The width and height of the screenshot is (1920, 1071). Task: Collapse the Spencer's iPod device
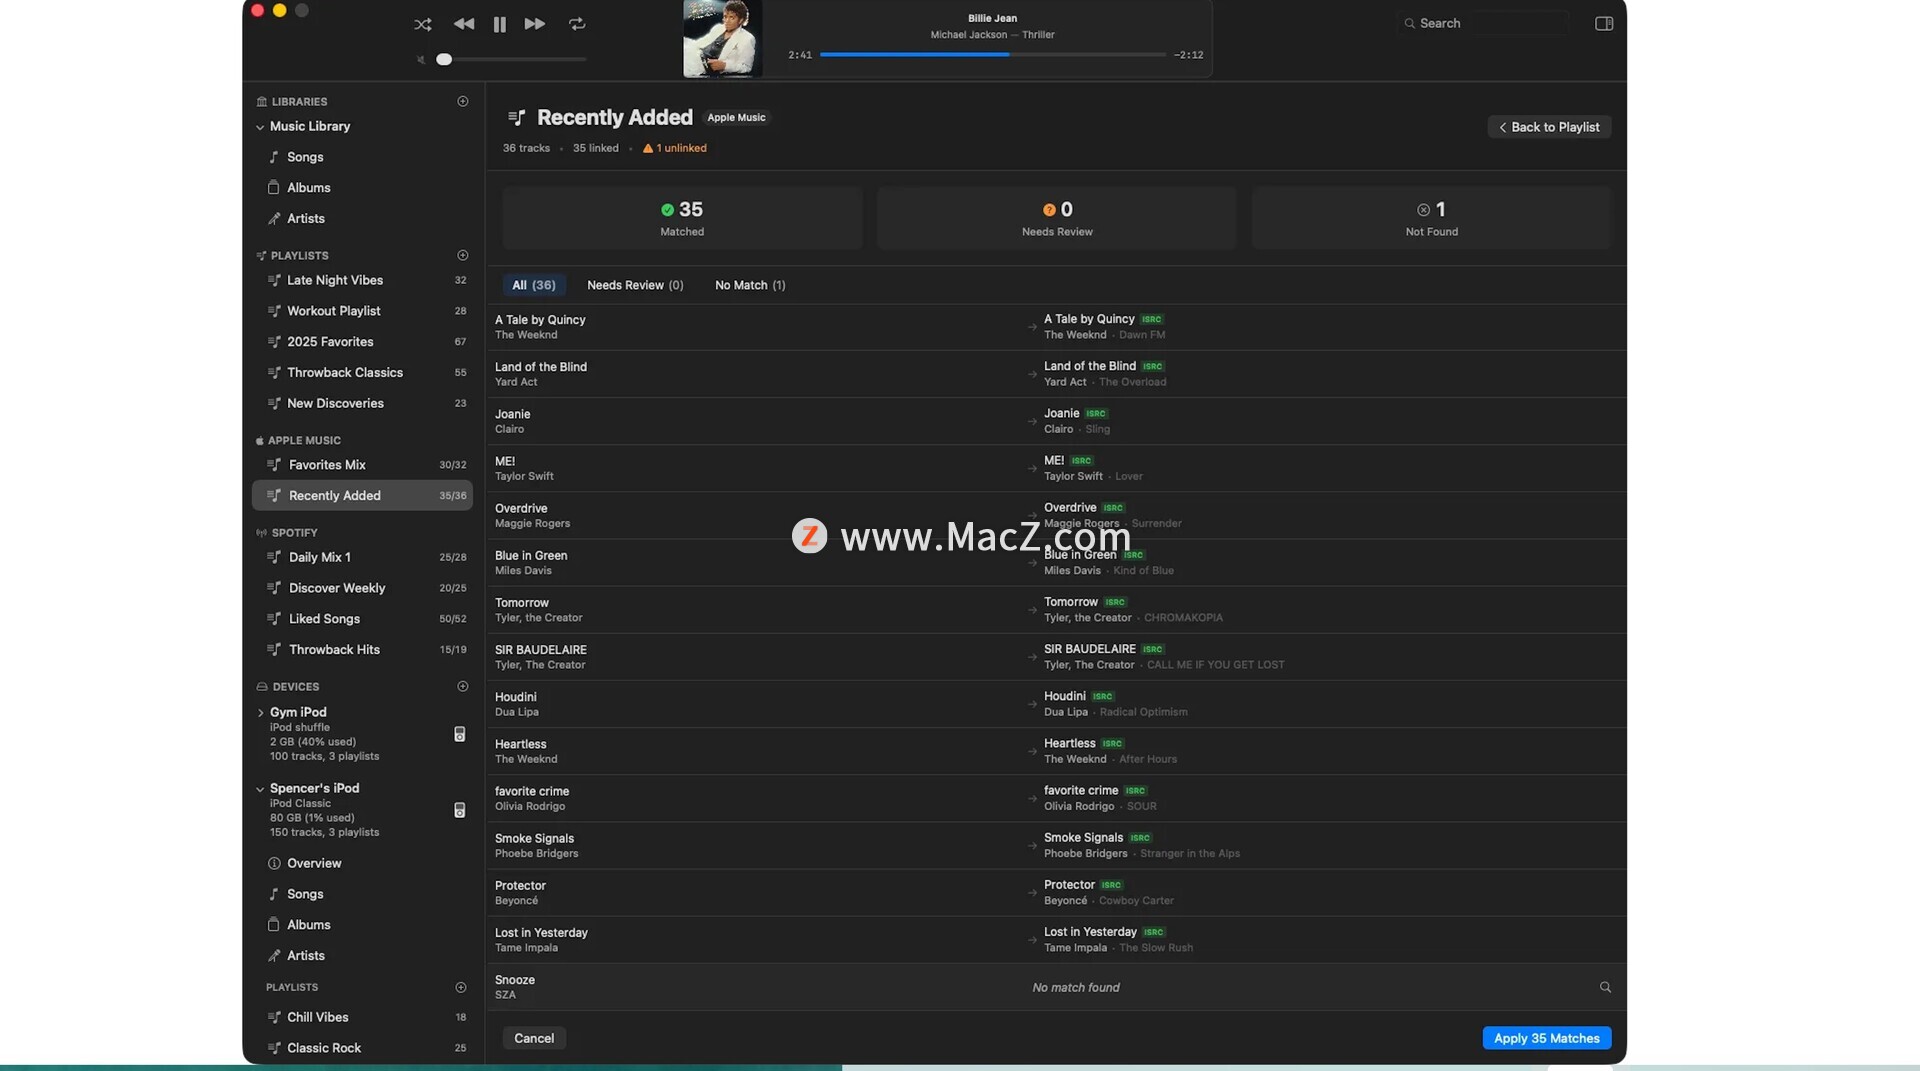[260, 789]
